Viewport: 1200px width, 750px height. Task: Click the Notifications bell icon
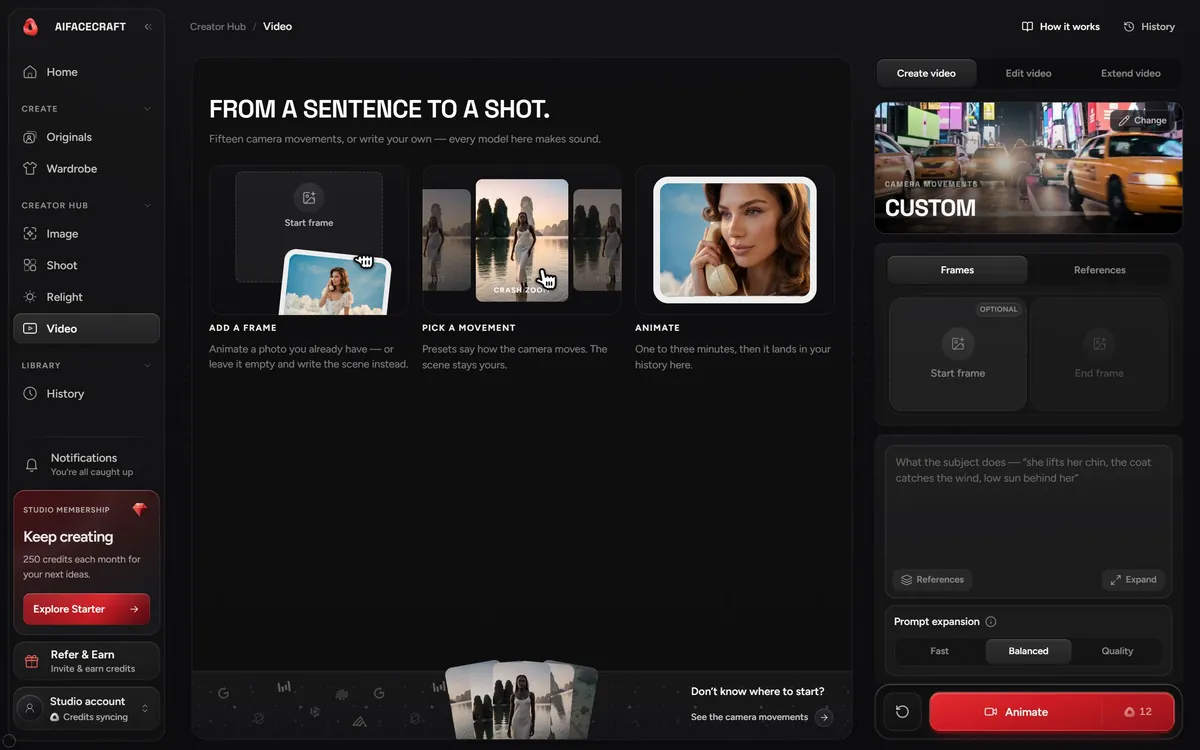[x=31, y=465]
